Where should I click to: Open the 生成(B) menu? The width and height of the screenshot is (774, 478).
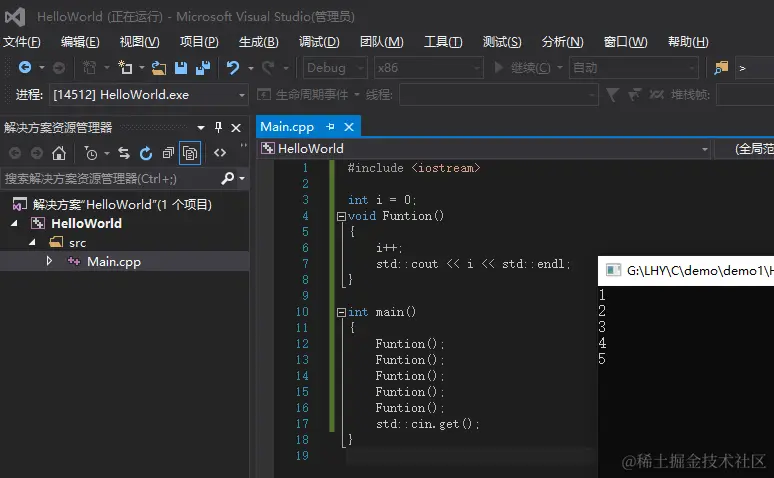(259, 42)
